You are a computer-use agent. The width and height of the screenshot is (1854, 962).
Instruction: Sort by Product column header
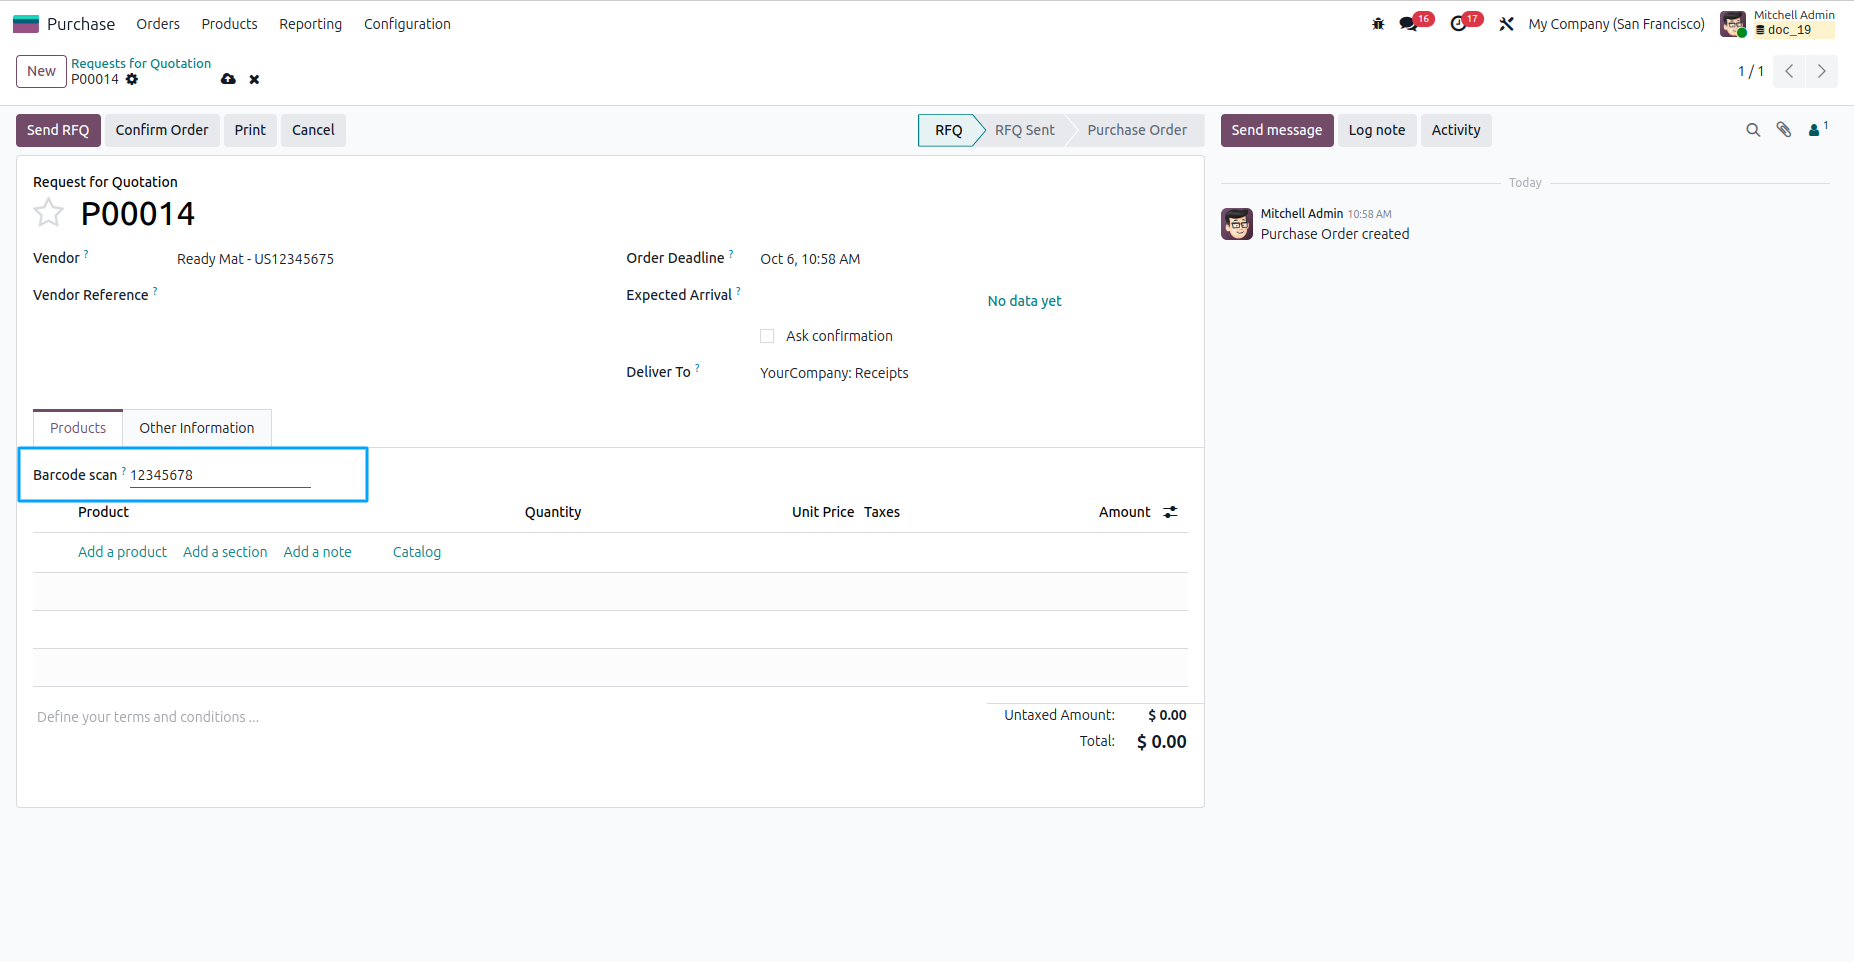tap(103, 512)
